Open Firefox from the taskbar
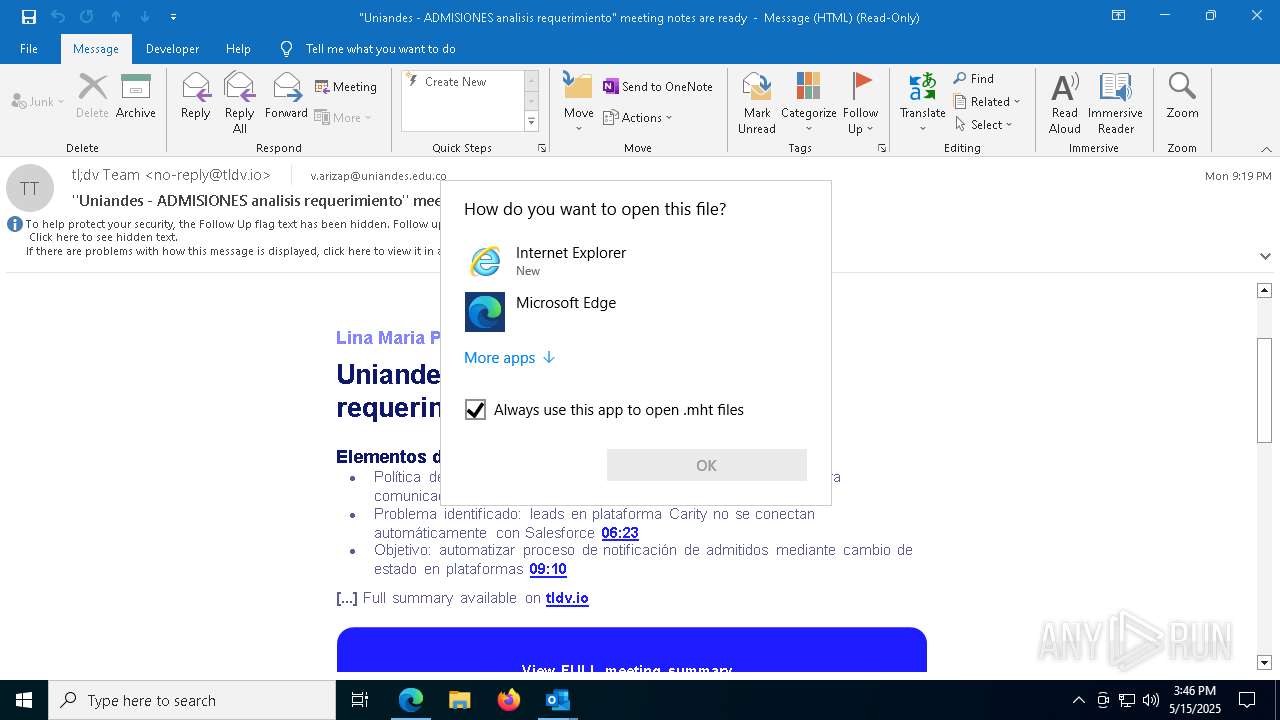 [509, 700]
